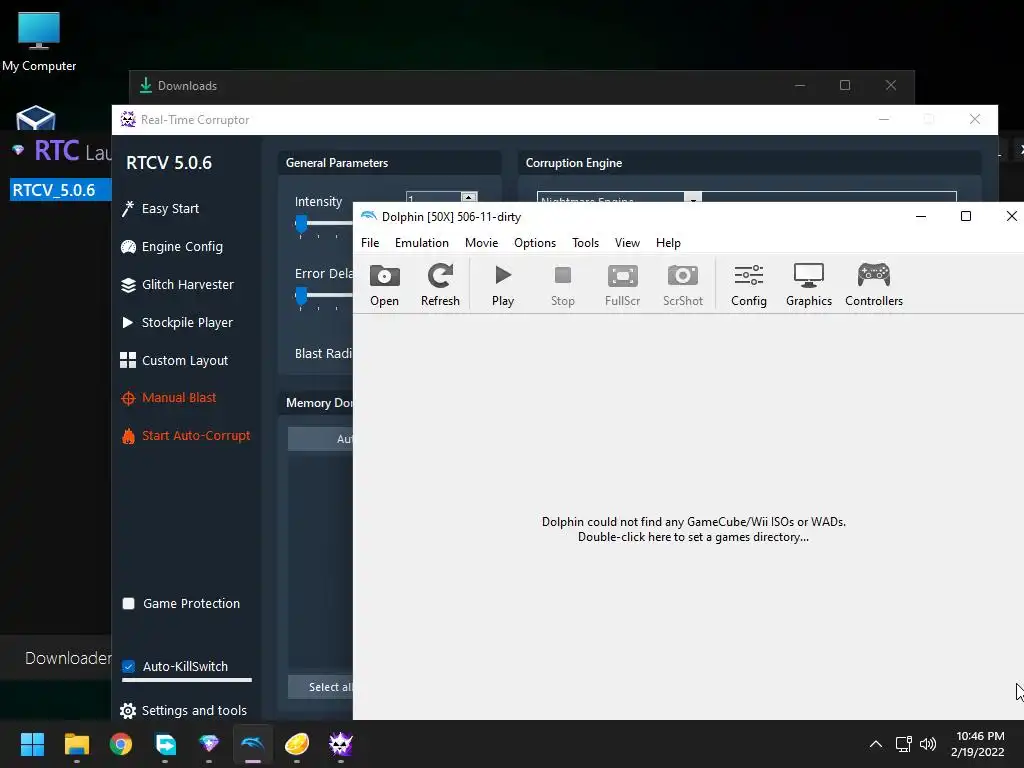Image resolution: width=1024 pixels, height=768 pixels.
Task: Click Start Auto-Corrupt in RTCV
Action: [x=185, y=436]
